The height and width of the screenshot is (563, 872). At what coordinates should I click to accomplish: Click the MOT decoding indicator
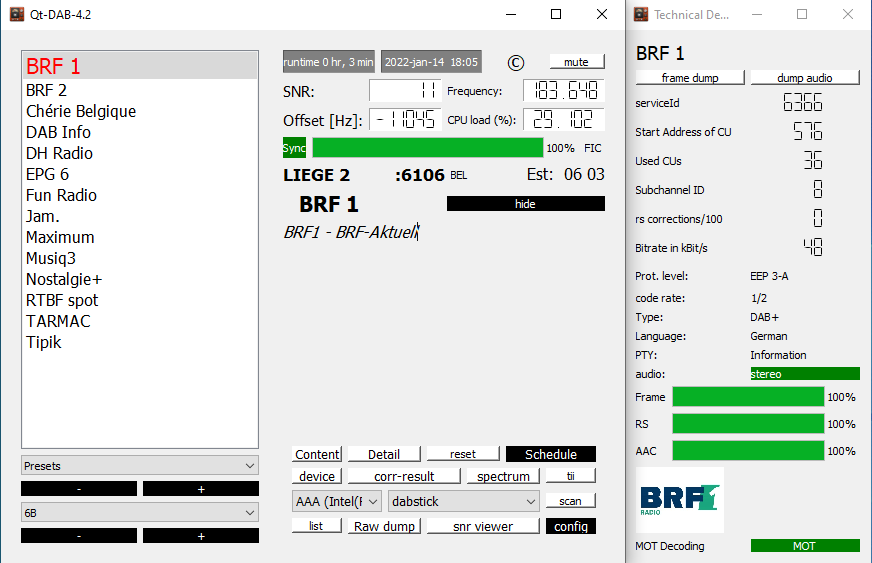click(x=805, y=546)
